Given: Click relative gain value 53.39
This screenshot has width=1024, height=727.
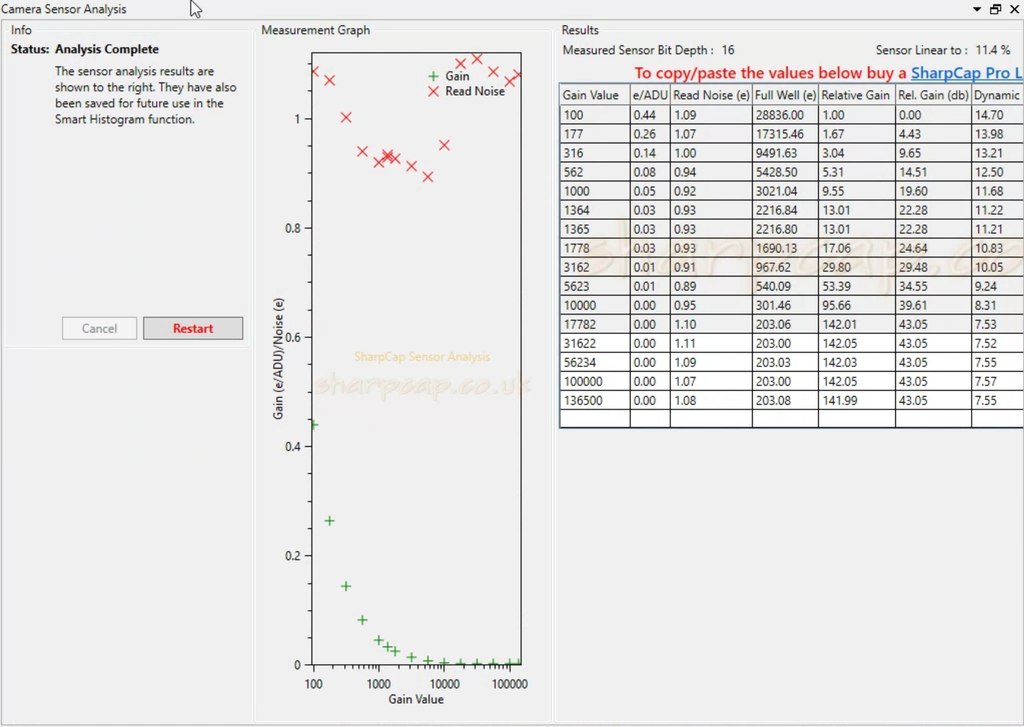Looking at the screenshot, I should (856, 286).
